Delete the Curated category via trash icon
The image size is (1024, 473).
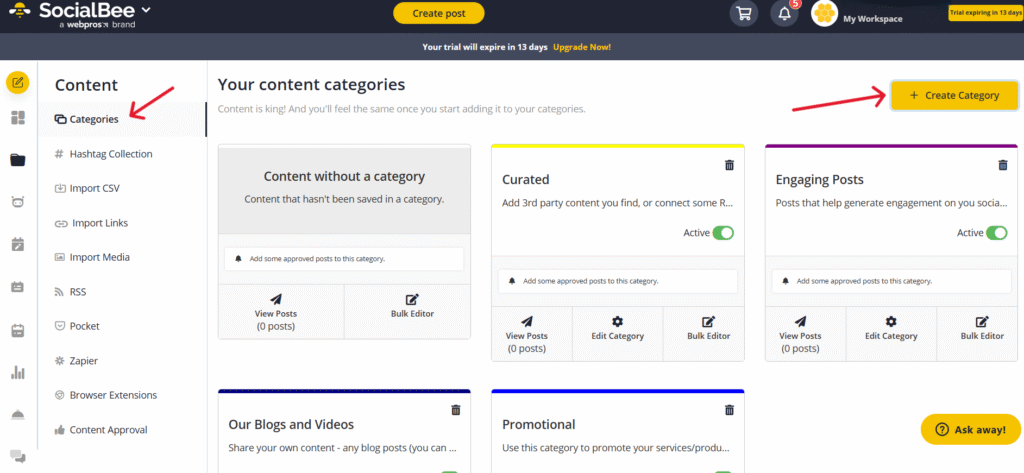tap(729, 165)
